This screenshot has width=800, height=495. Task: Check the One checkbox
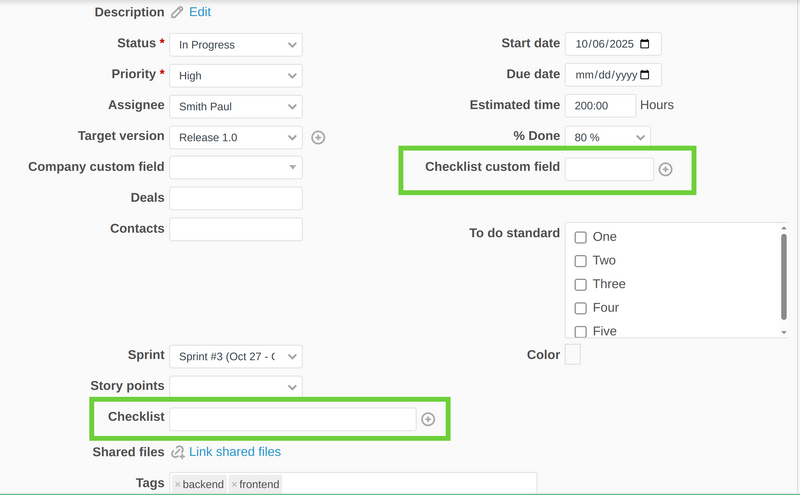[580, 238]
